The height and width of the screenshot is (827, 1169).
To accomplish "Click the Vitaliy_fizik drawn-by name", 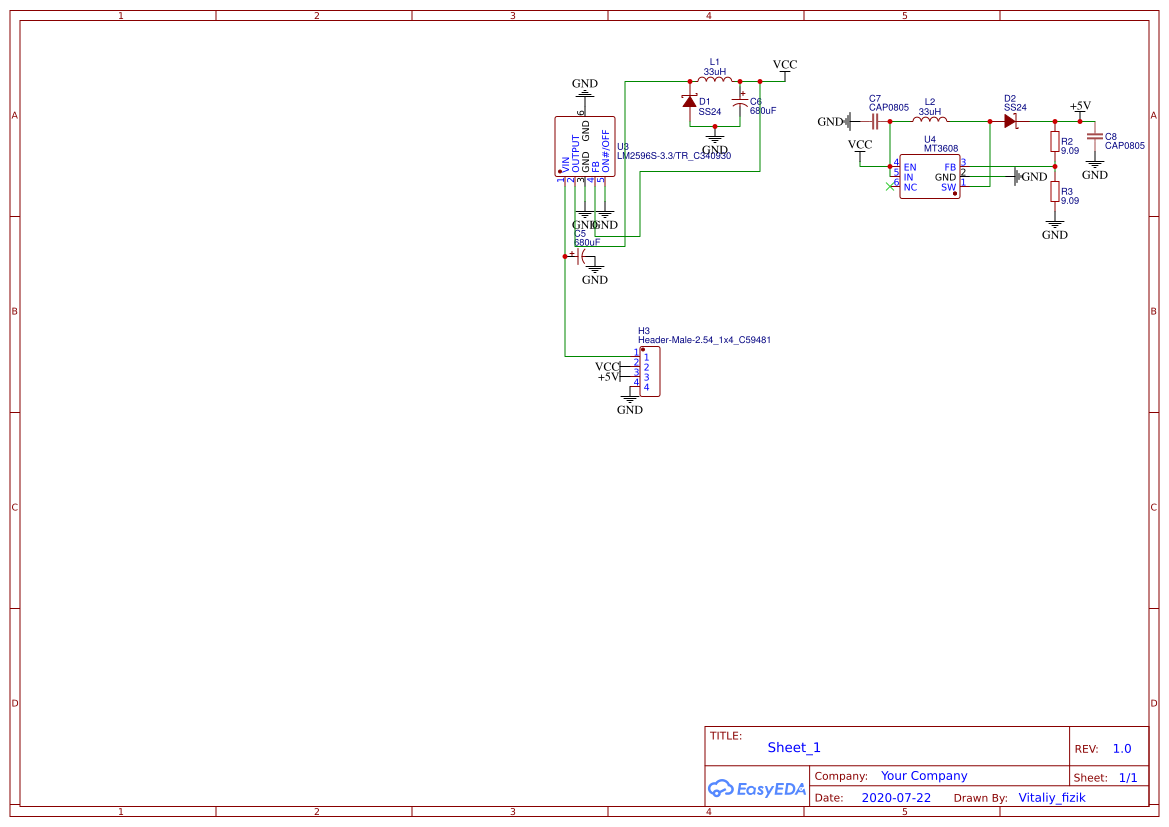I will (1051, 798).
